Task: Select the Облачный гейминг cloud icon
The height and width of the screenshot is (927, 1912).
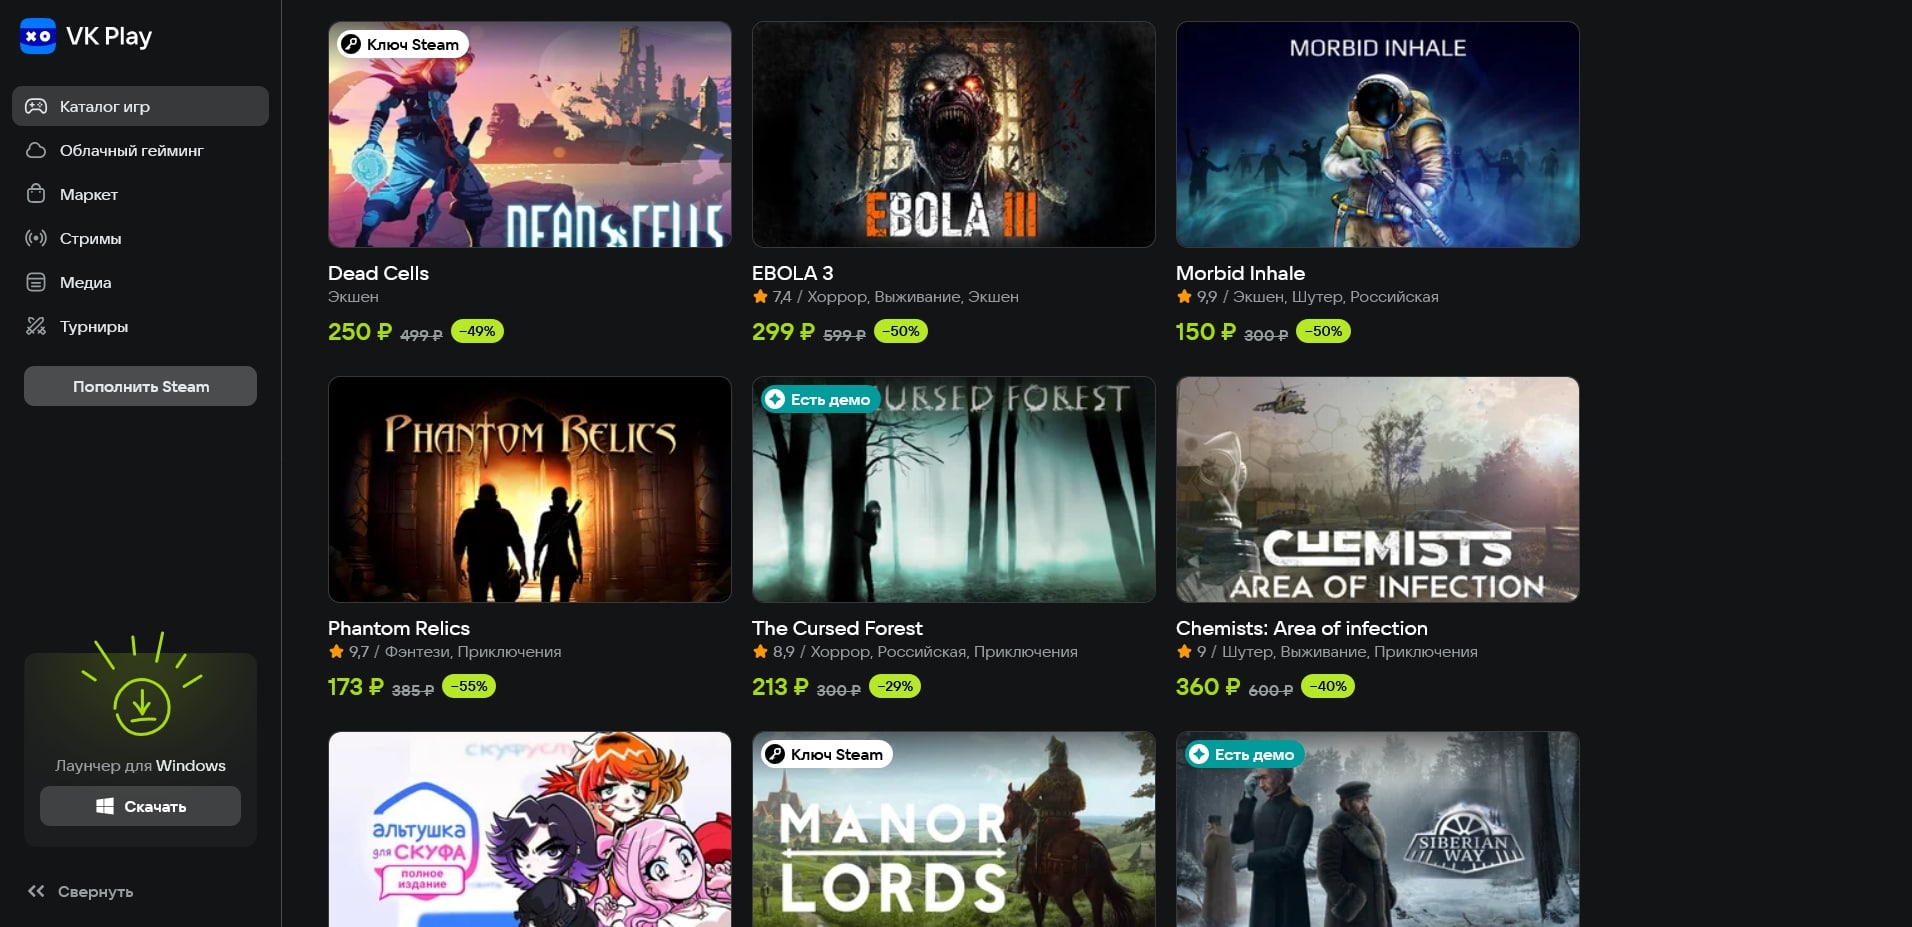Action: click(x=36, y=150)
